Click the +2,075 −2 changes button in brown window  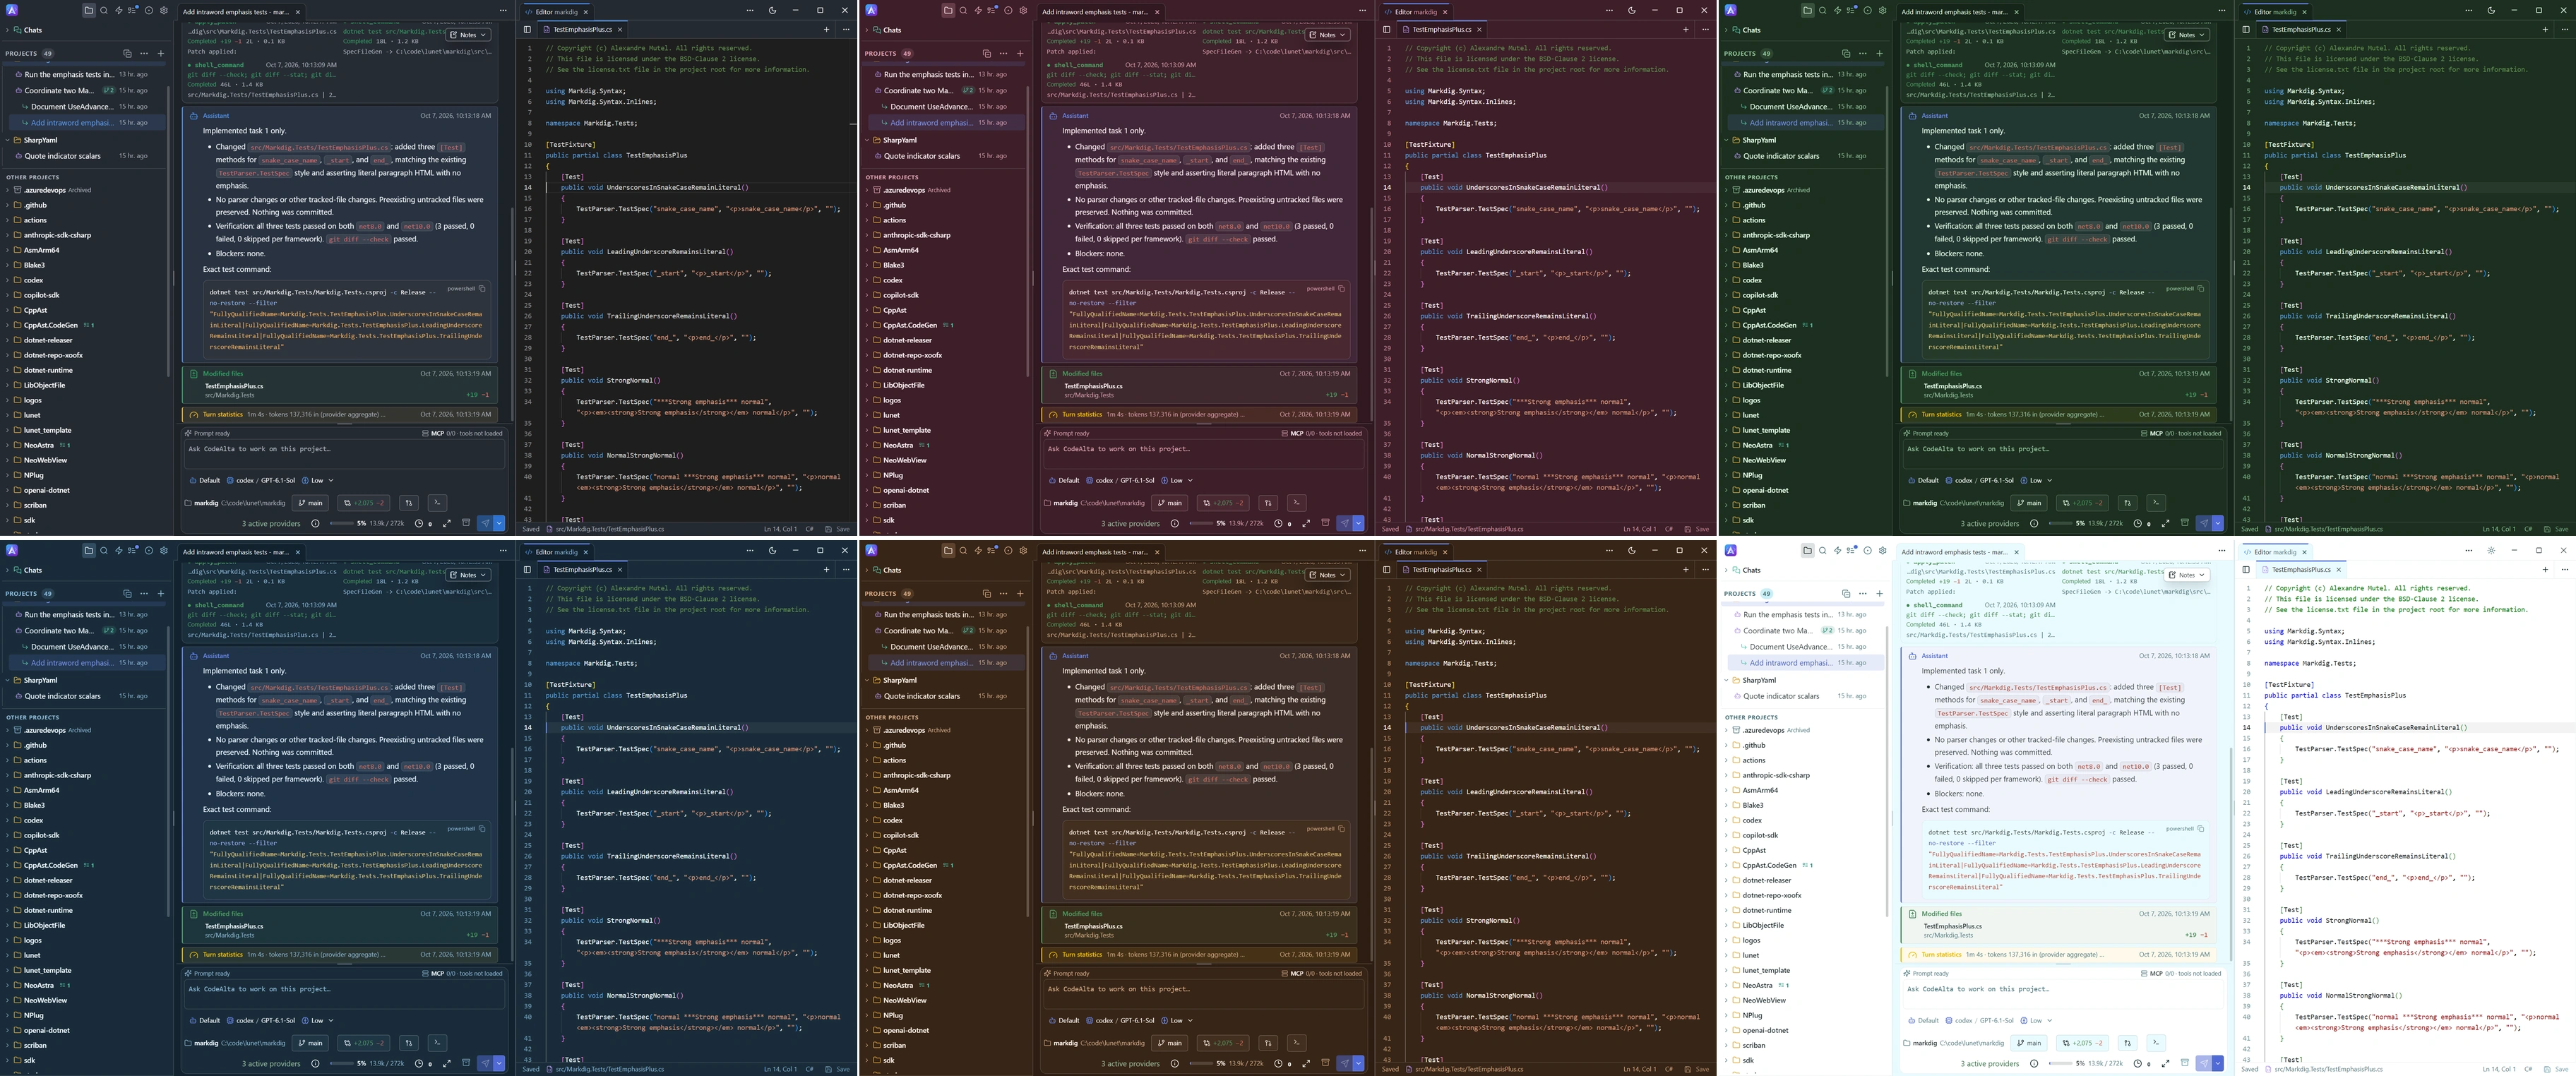tap(1223, 1043)
